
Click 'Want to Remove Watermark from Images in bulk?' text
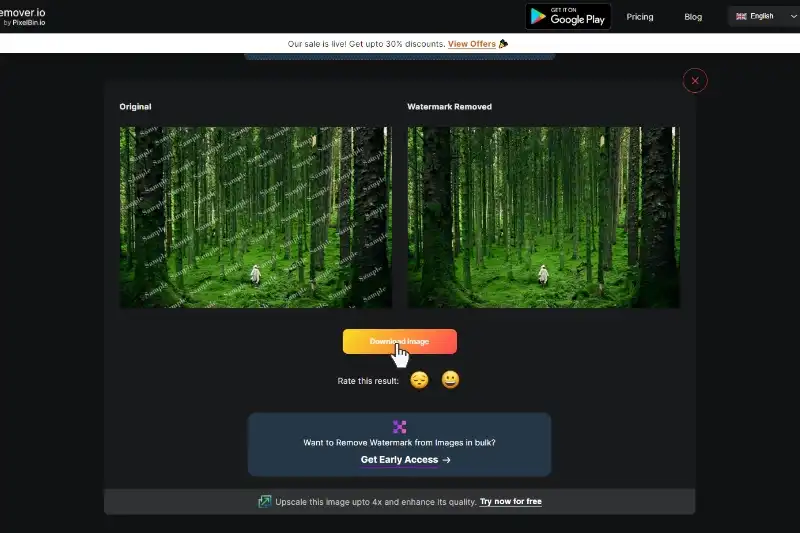[x=399, y=443]
